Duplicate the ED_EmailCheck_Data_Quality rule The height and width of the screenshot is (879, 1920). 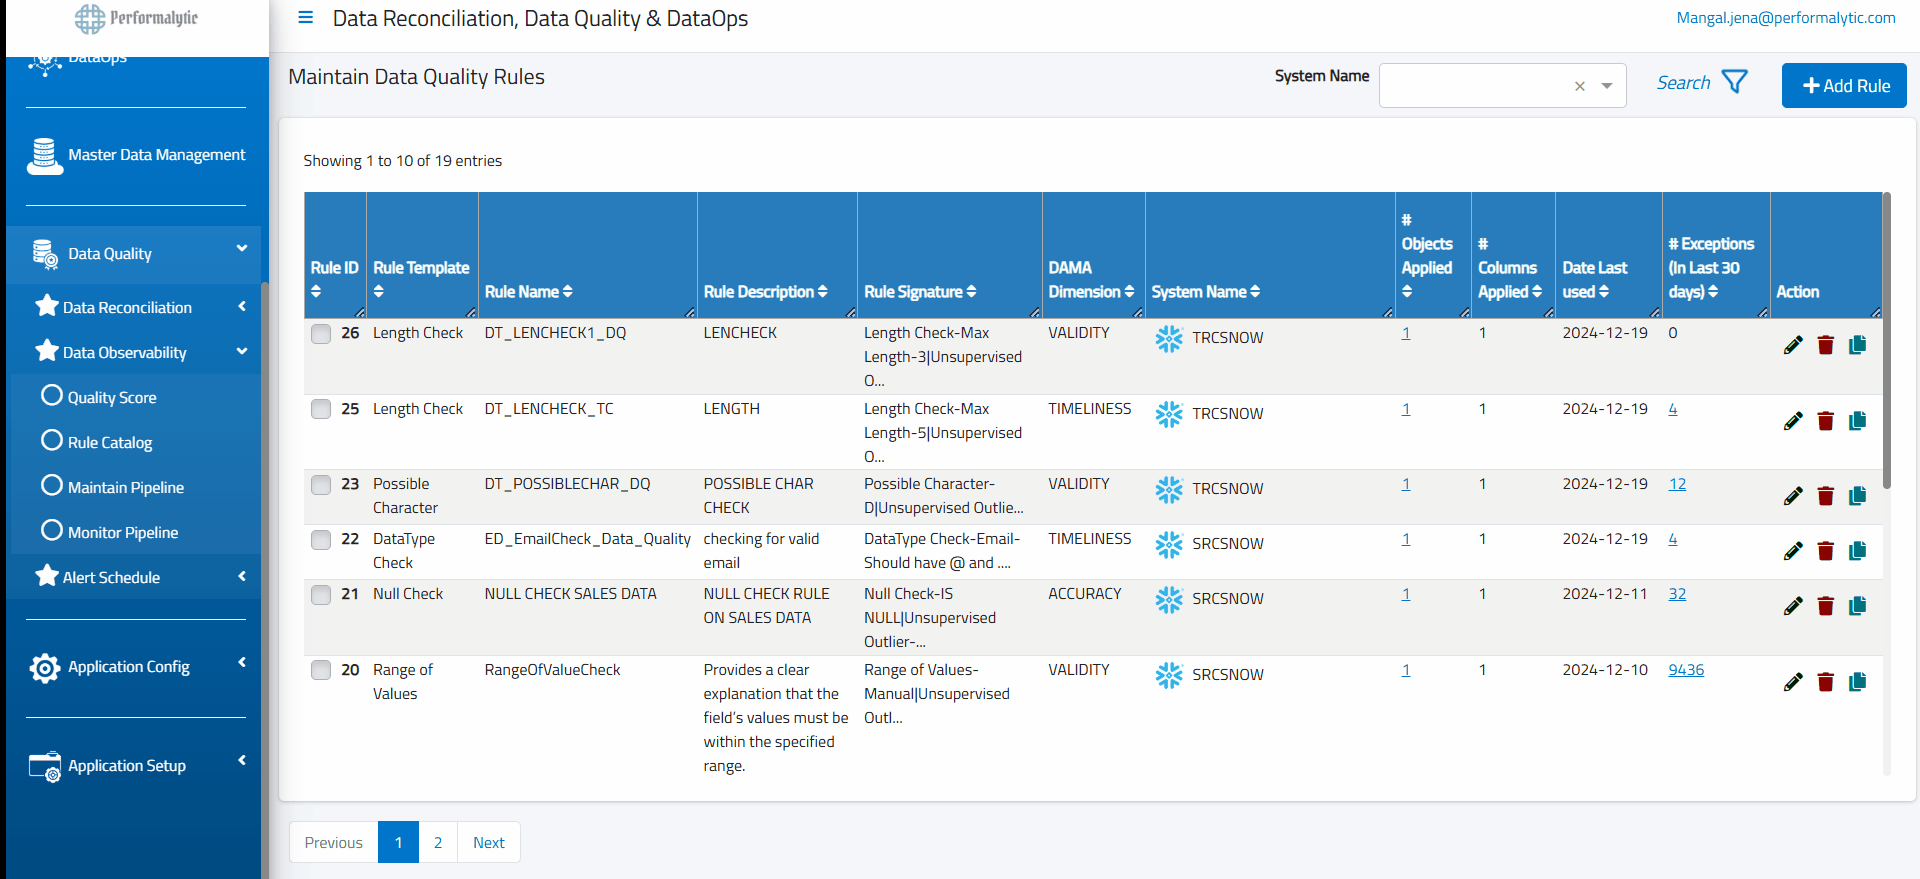pos(1858,551)
